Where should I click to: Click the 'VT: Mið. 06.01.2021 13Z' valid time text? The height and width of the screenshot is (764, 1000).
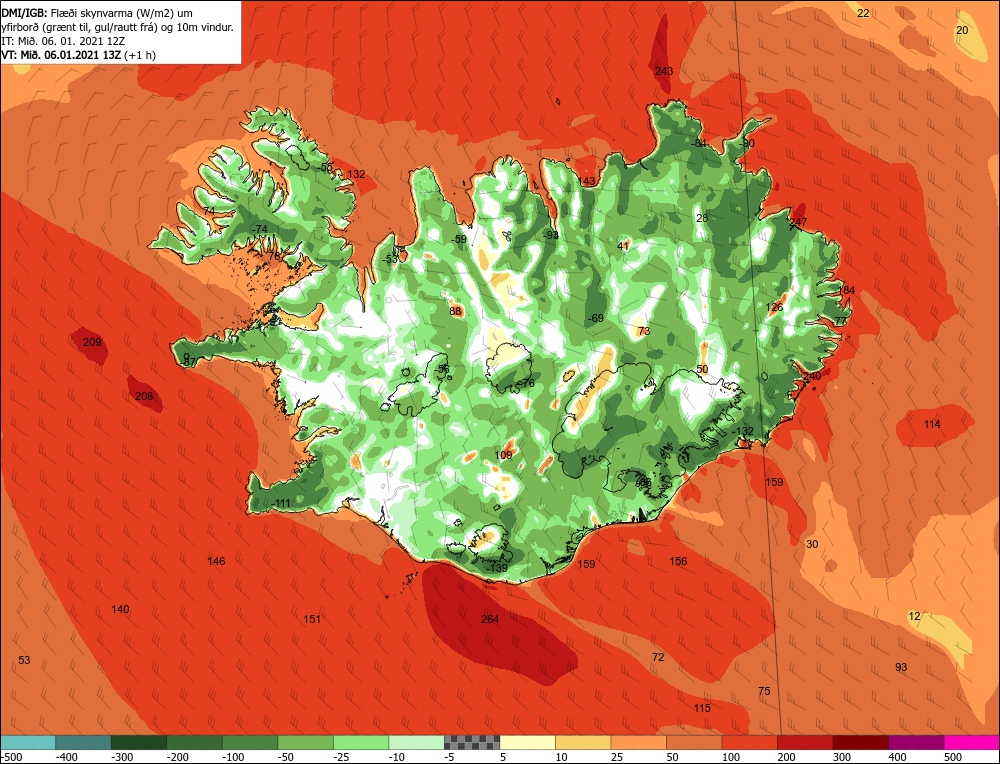coord(61,55)
